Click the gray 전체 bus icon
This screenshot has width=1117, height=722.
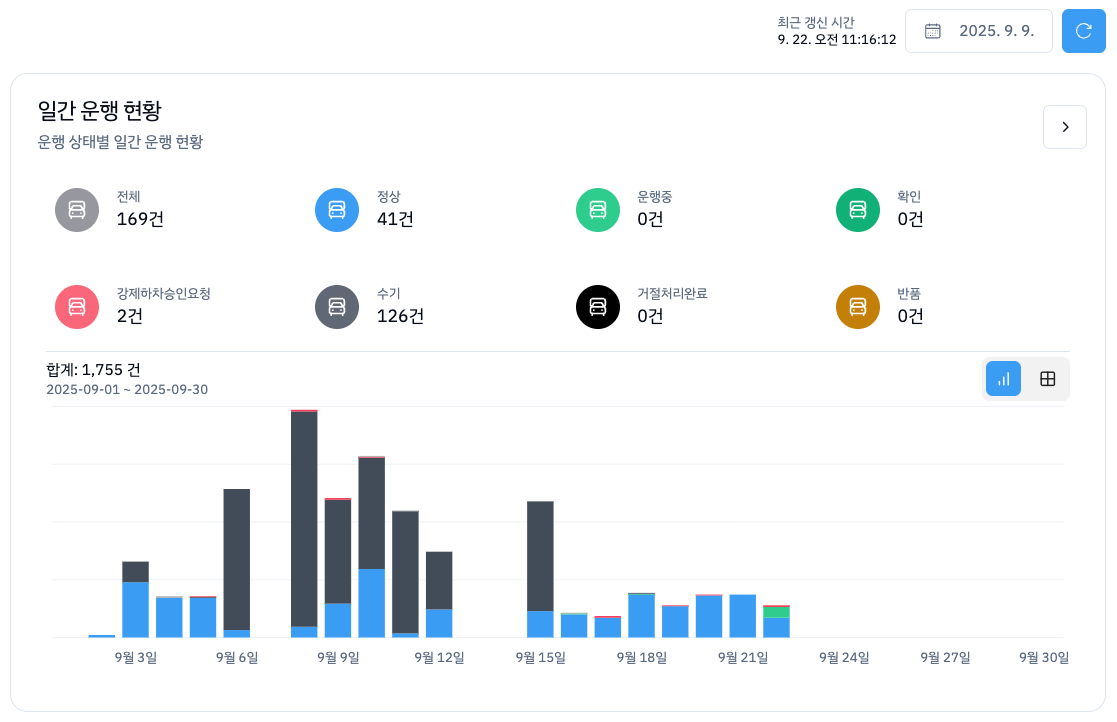[77, 210]
